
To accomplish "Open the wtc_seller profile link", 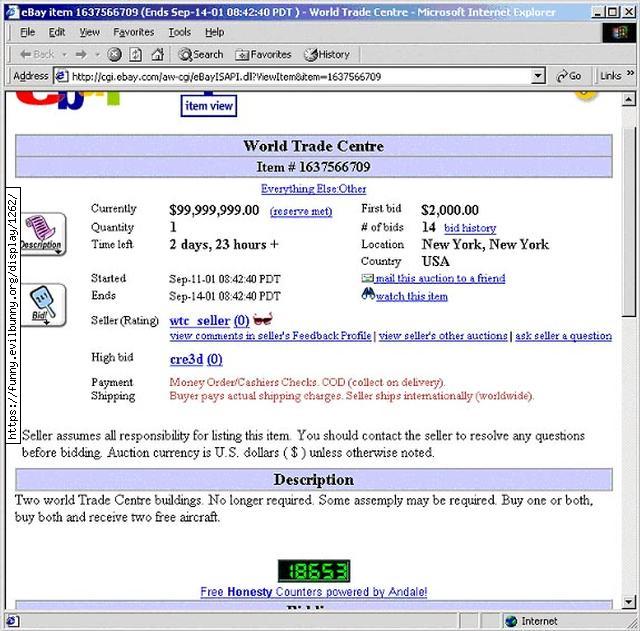I will coord(200,321).
